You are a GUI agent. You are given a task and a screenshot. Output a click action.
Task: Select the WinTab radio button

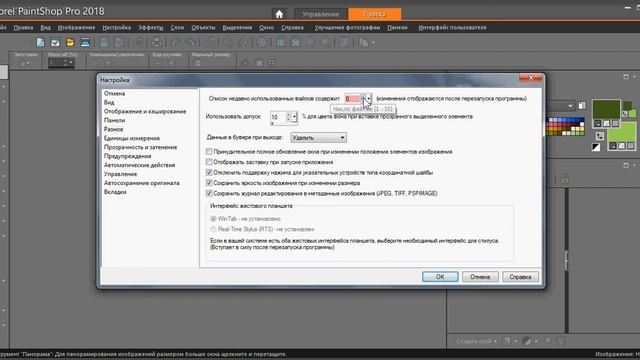213,219
